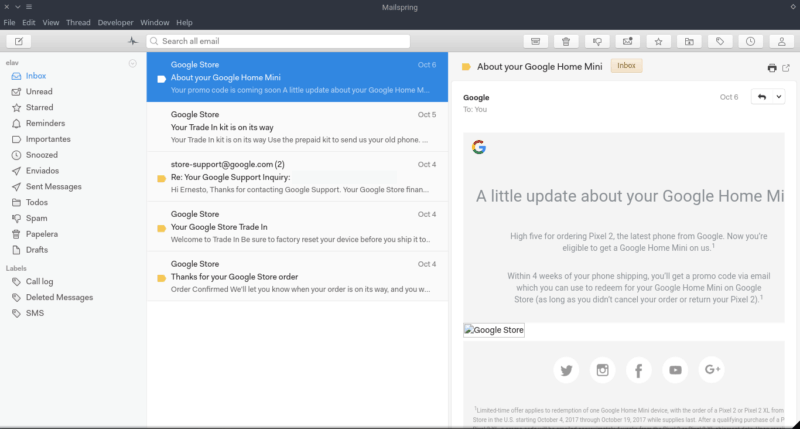Mark the message as spam
The image size is (800, 429).
click(597, 41)
